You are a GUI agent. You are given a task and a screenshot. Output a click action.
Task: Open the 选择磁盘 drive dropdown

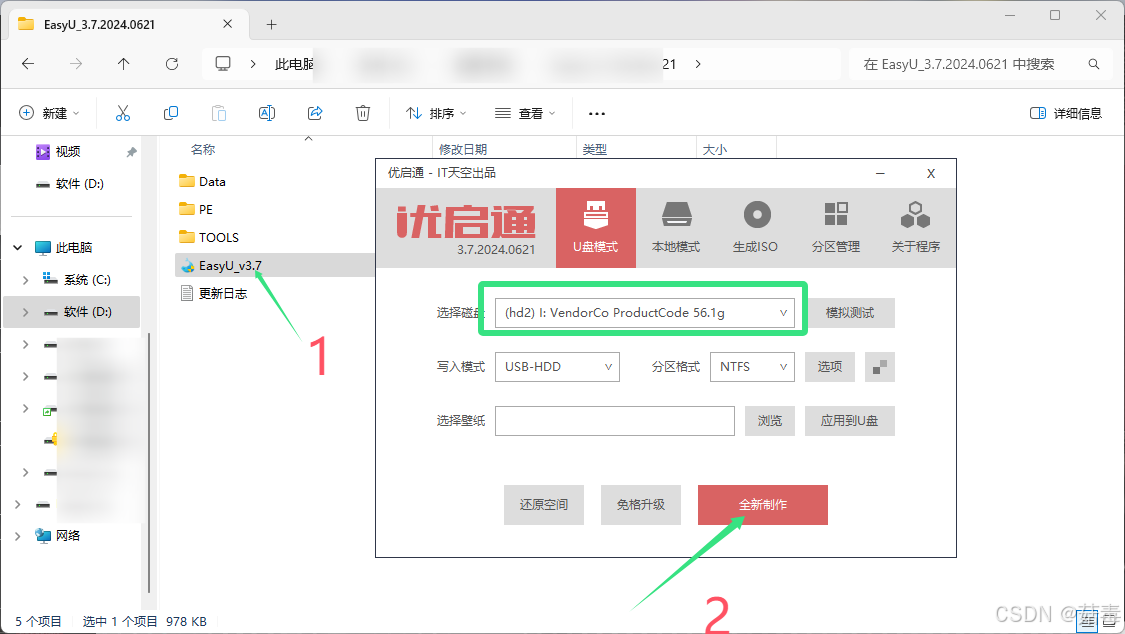pos(645,313)
